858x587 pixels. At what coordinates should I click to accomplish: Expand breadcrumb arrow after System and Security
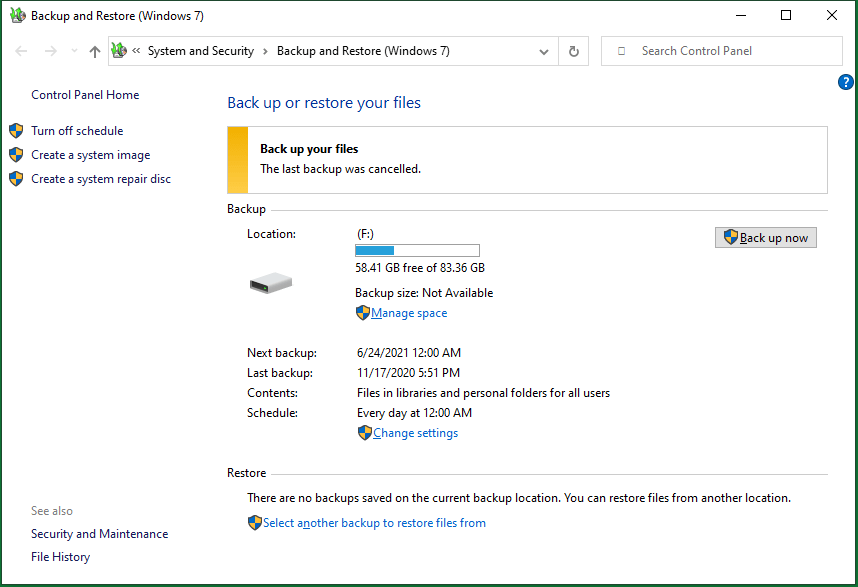click(x=265, y=51)
